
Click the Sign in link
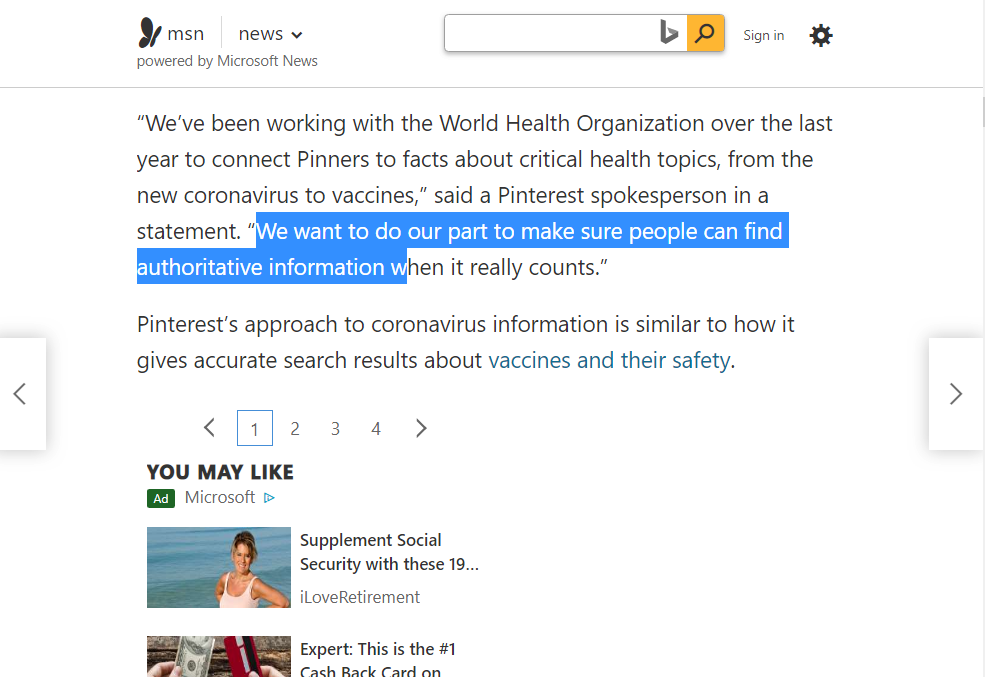coord(763,35)
